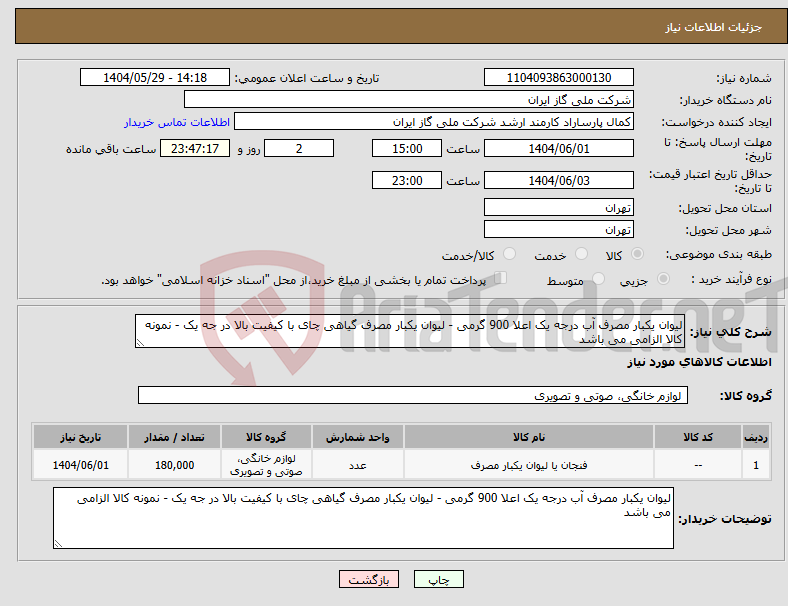Click the remaining days field showing 2
Image resolution: width=788 pixels, height=606 pixels.
pyautogui.click(x=299, y=148)
